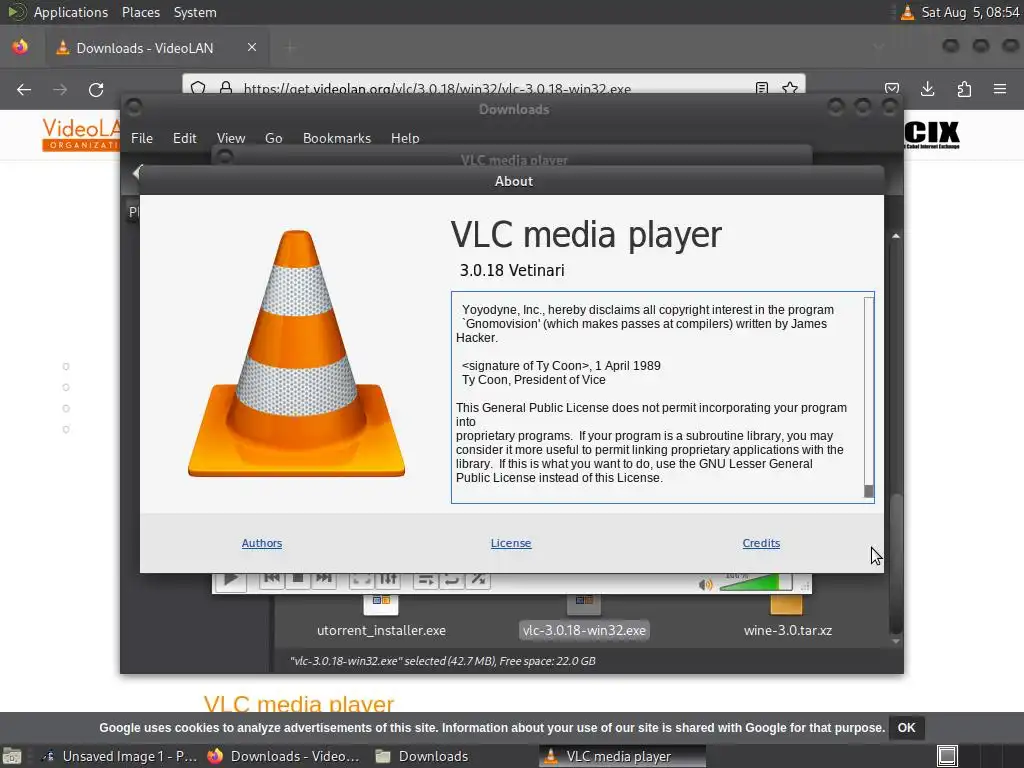The height and width of the screenshot is (768, 1024).
Task: Select utorrent_installer.exe file
Action: pyautogui.click(x=381, y=630)
